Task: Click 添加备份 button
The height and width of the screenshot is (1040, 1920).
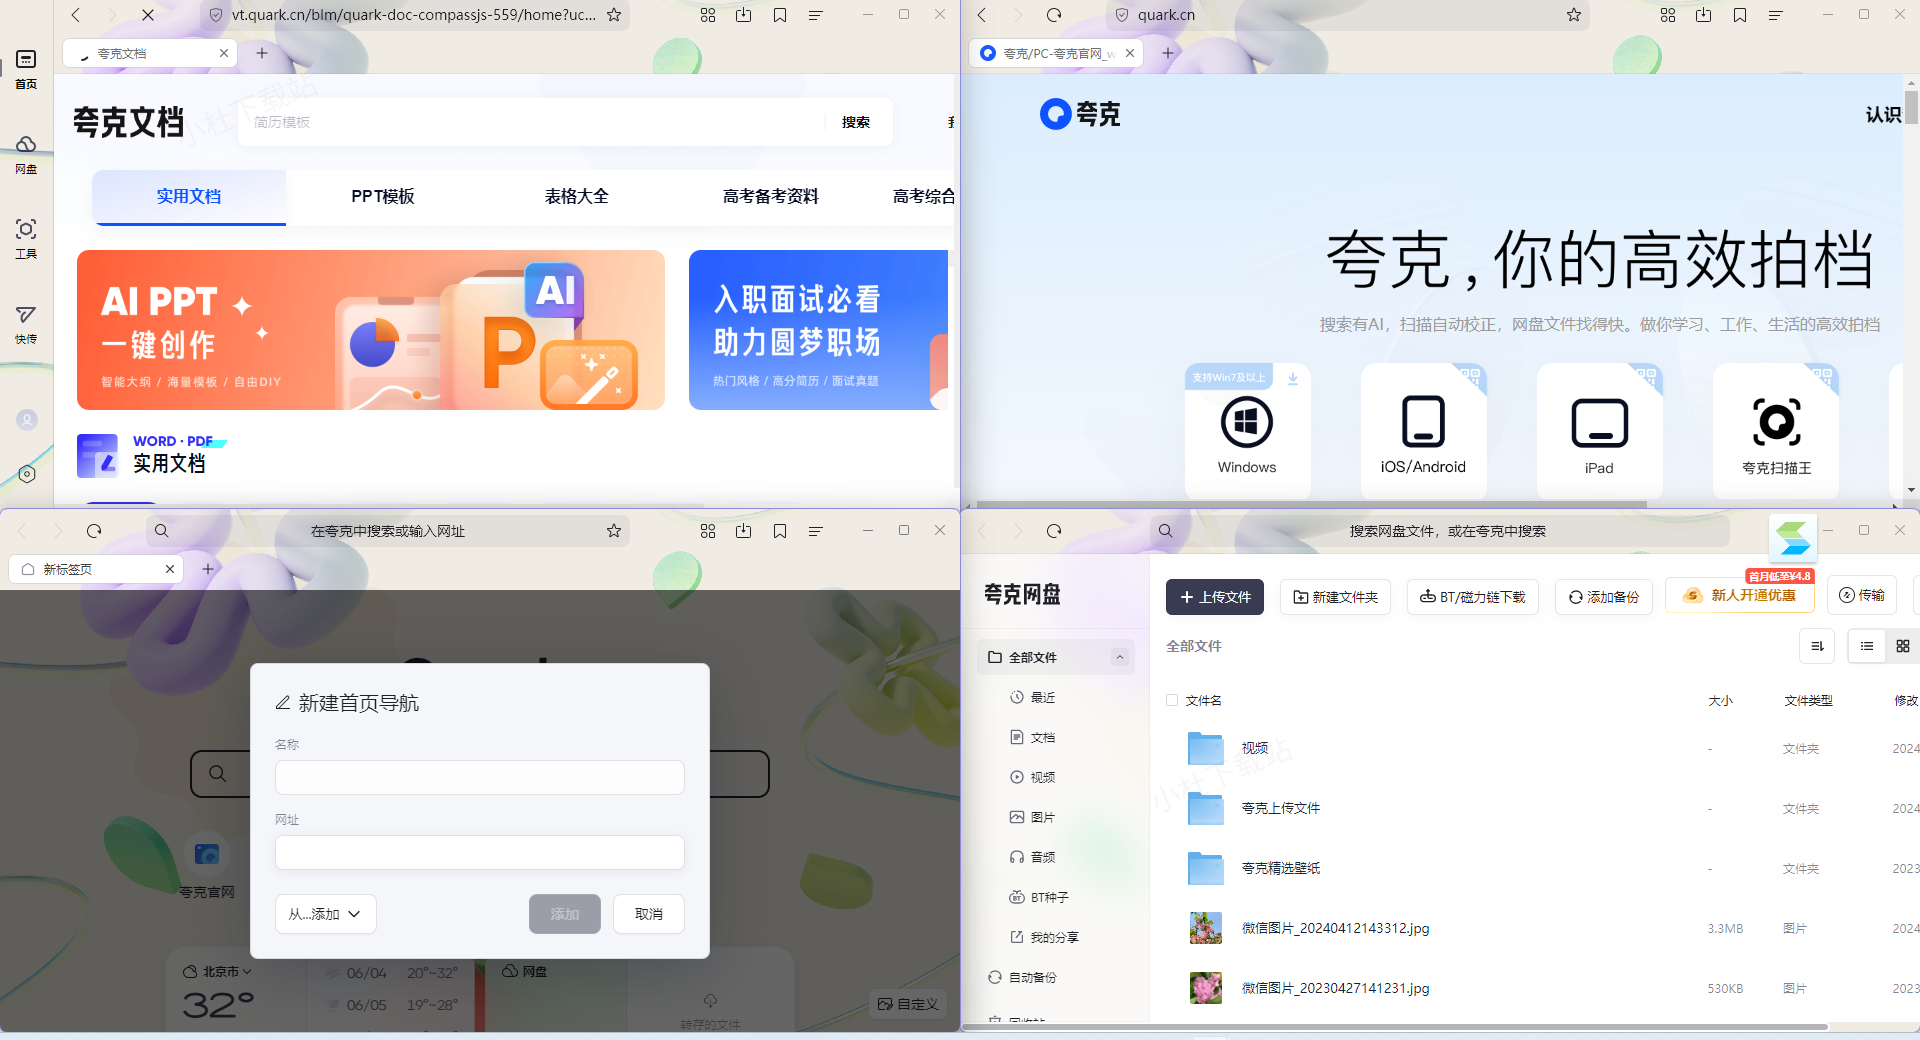Action: point(1604,597)
